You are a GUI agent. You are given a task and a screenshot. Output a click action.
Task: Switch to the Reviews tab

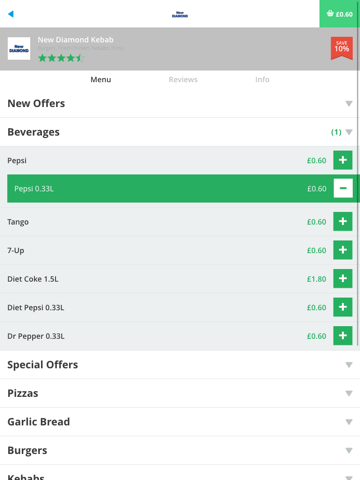(183, 80)
